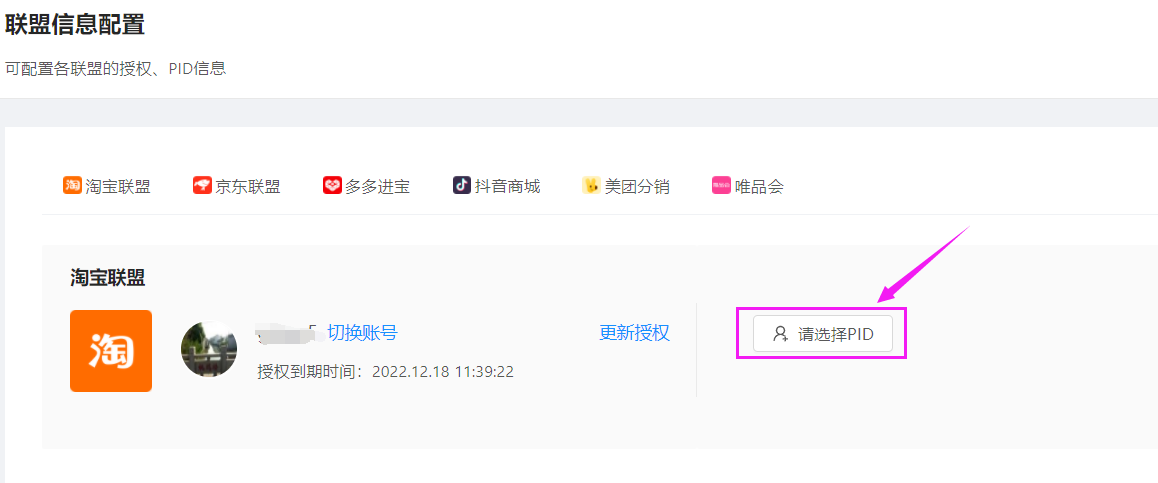Click the 切换账号 link
Screen dimensions: 1158x483
[362, 333]
